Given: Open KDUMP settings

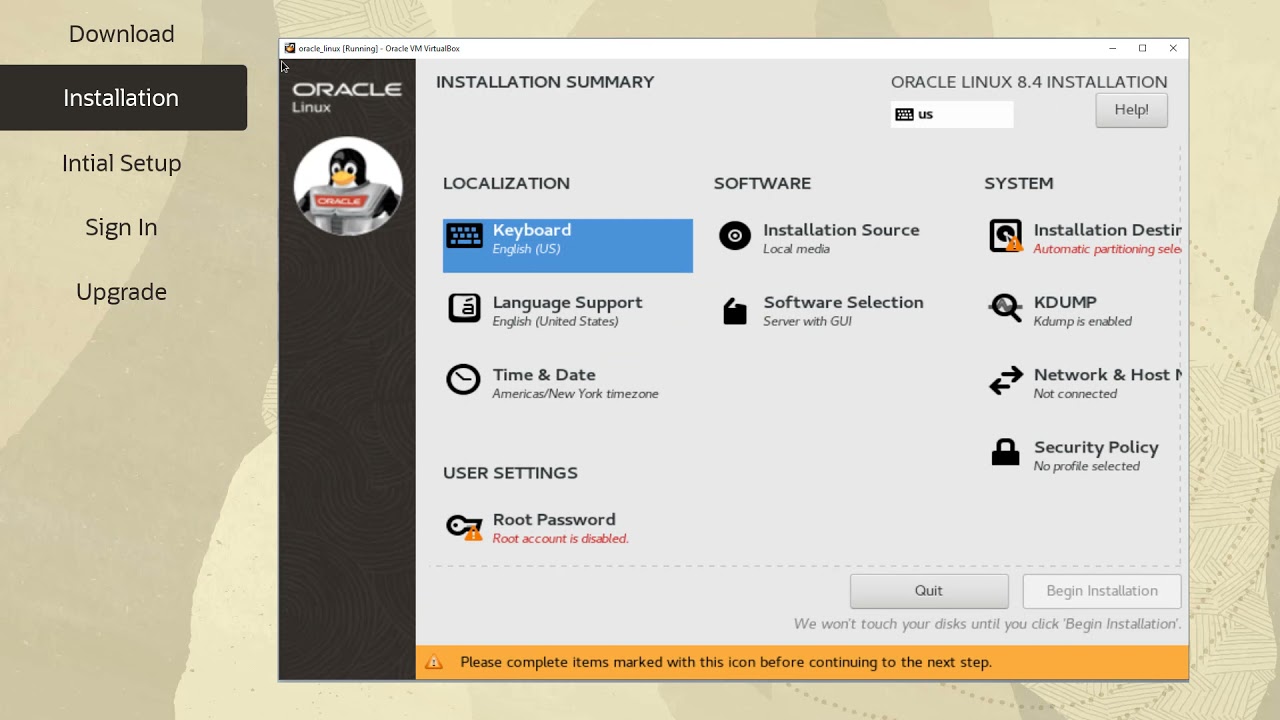Looking at the screenshot, I should (x=1061, y=311).
